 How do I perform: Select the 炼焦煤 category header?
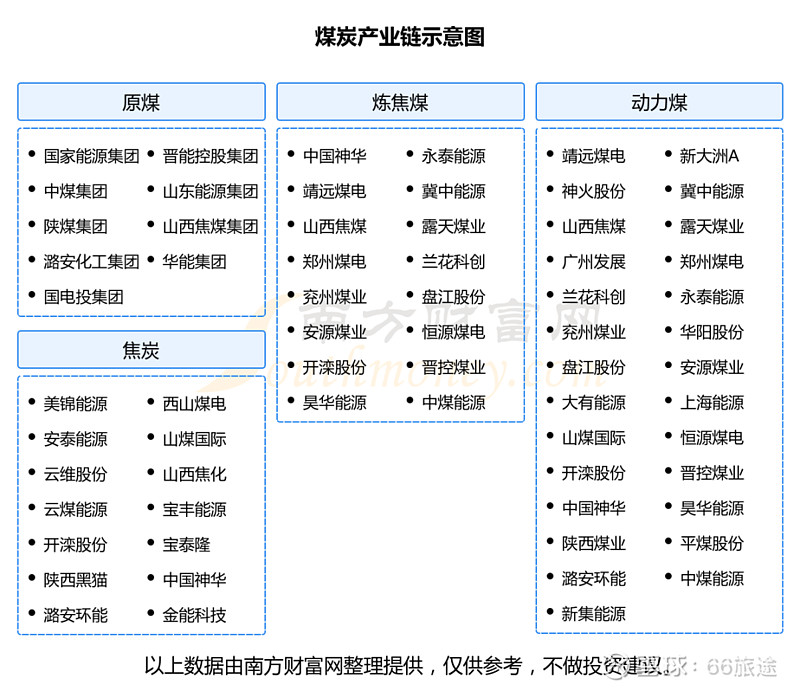(400, 103)
